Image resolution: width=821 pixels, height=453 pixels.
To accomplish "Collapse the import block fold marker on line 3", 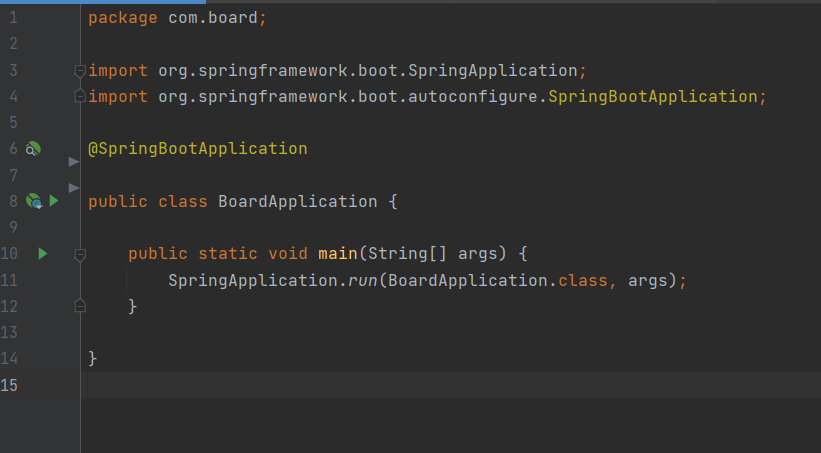I will [80, 71].
